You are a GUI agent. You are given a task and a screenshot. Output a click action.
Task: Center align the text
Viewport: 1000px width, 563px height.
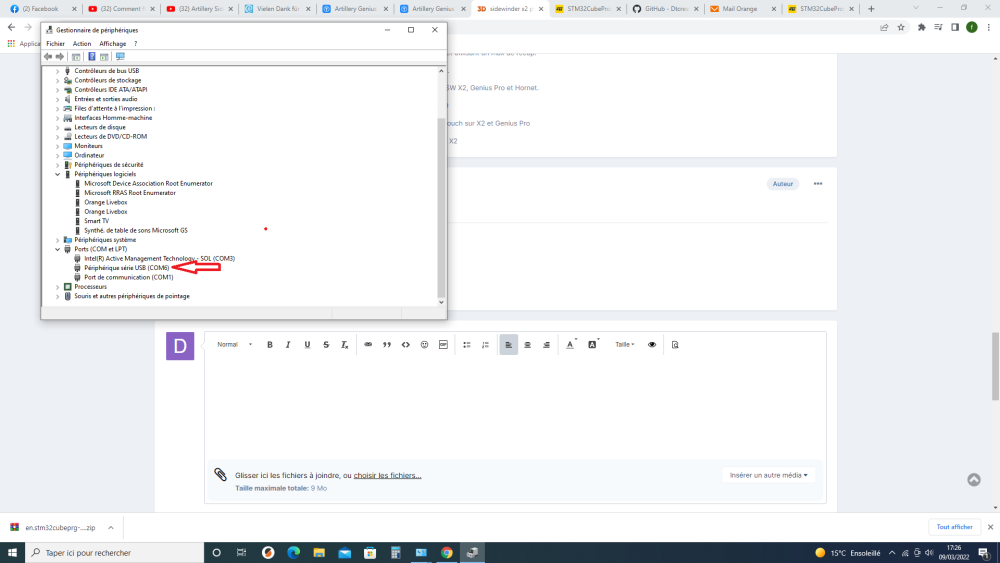click(x=527, y=344)
